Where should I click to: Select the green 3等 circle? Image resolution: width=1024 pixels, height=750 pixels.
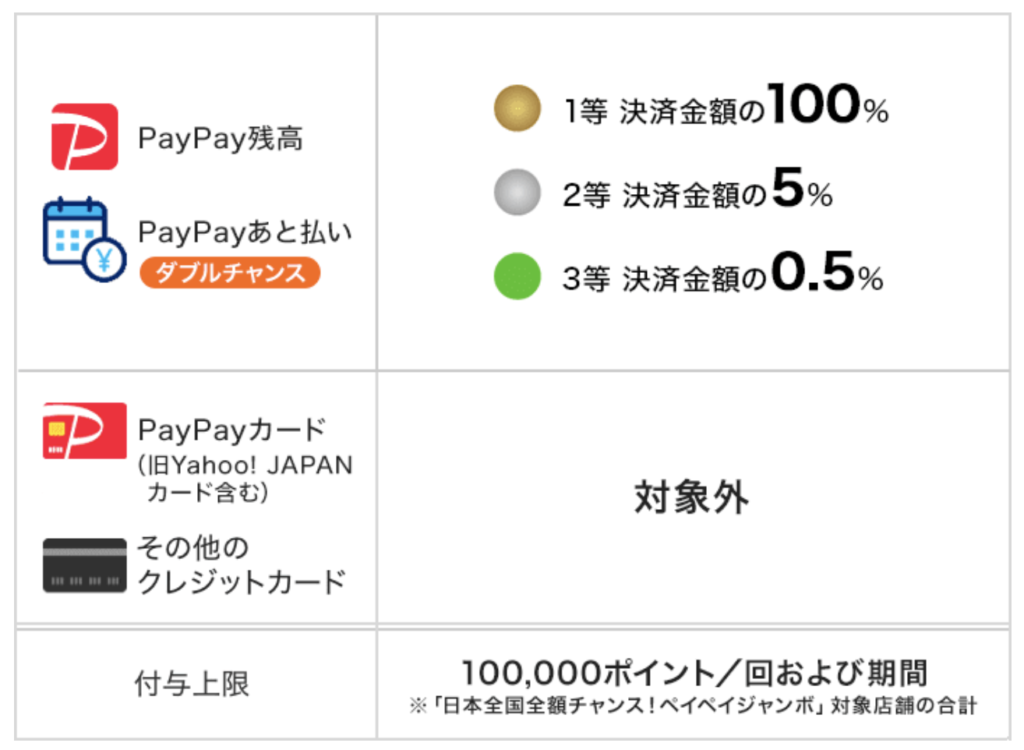click(x=517, y=276)
